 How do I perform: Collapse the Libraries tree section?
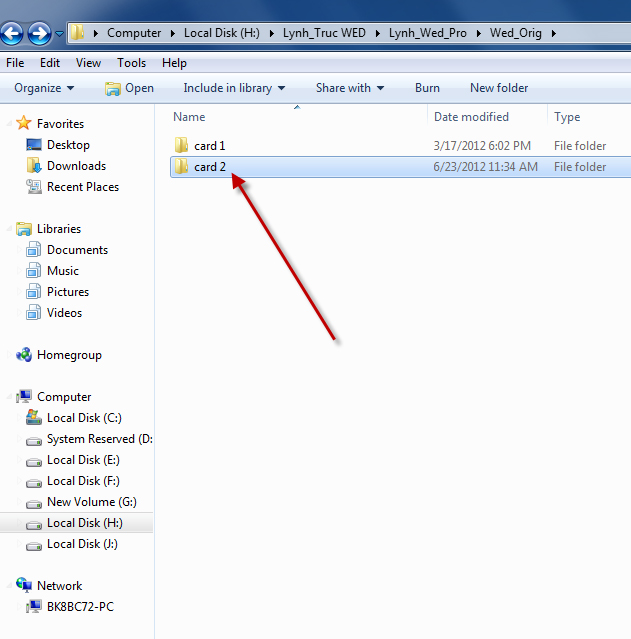pyautogui.click(x=9, y=229)
